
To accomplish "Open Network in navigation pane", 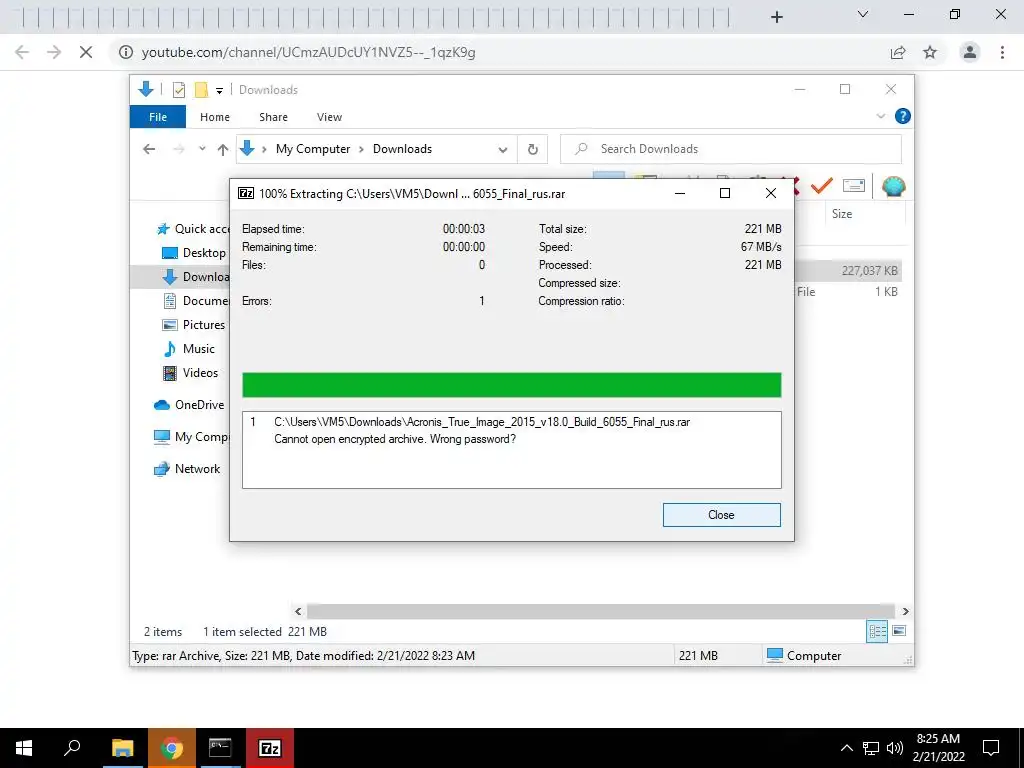I will tap(187, 469).
